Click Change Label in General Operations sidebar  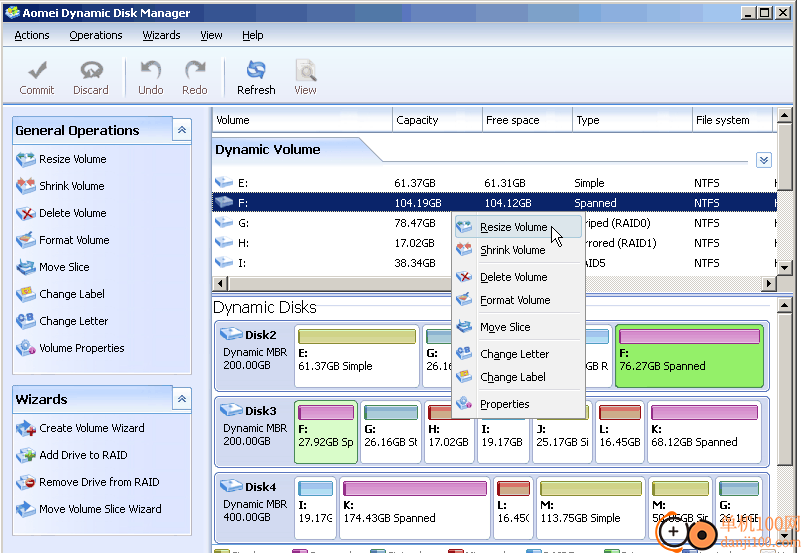click(61, 294)
